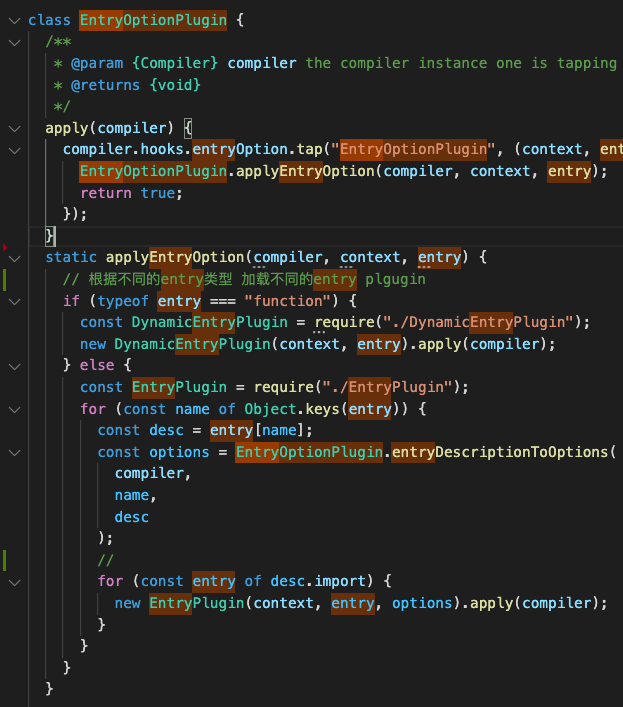This screenshot has height=707, width=623.
Task: Click the "function" string literal
Action: [288, 301]
